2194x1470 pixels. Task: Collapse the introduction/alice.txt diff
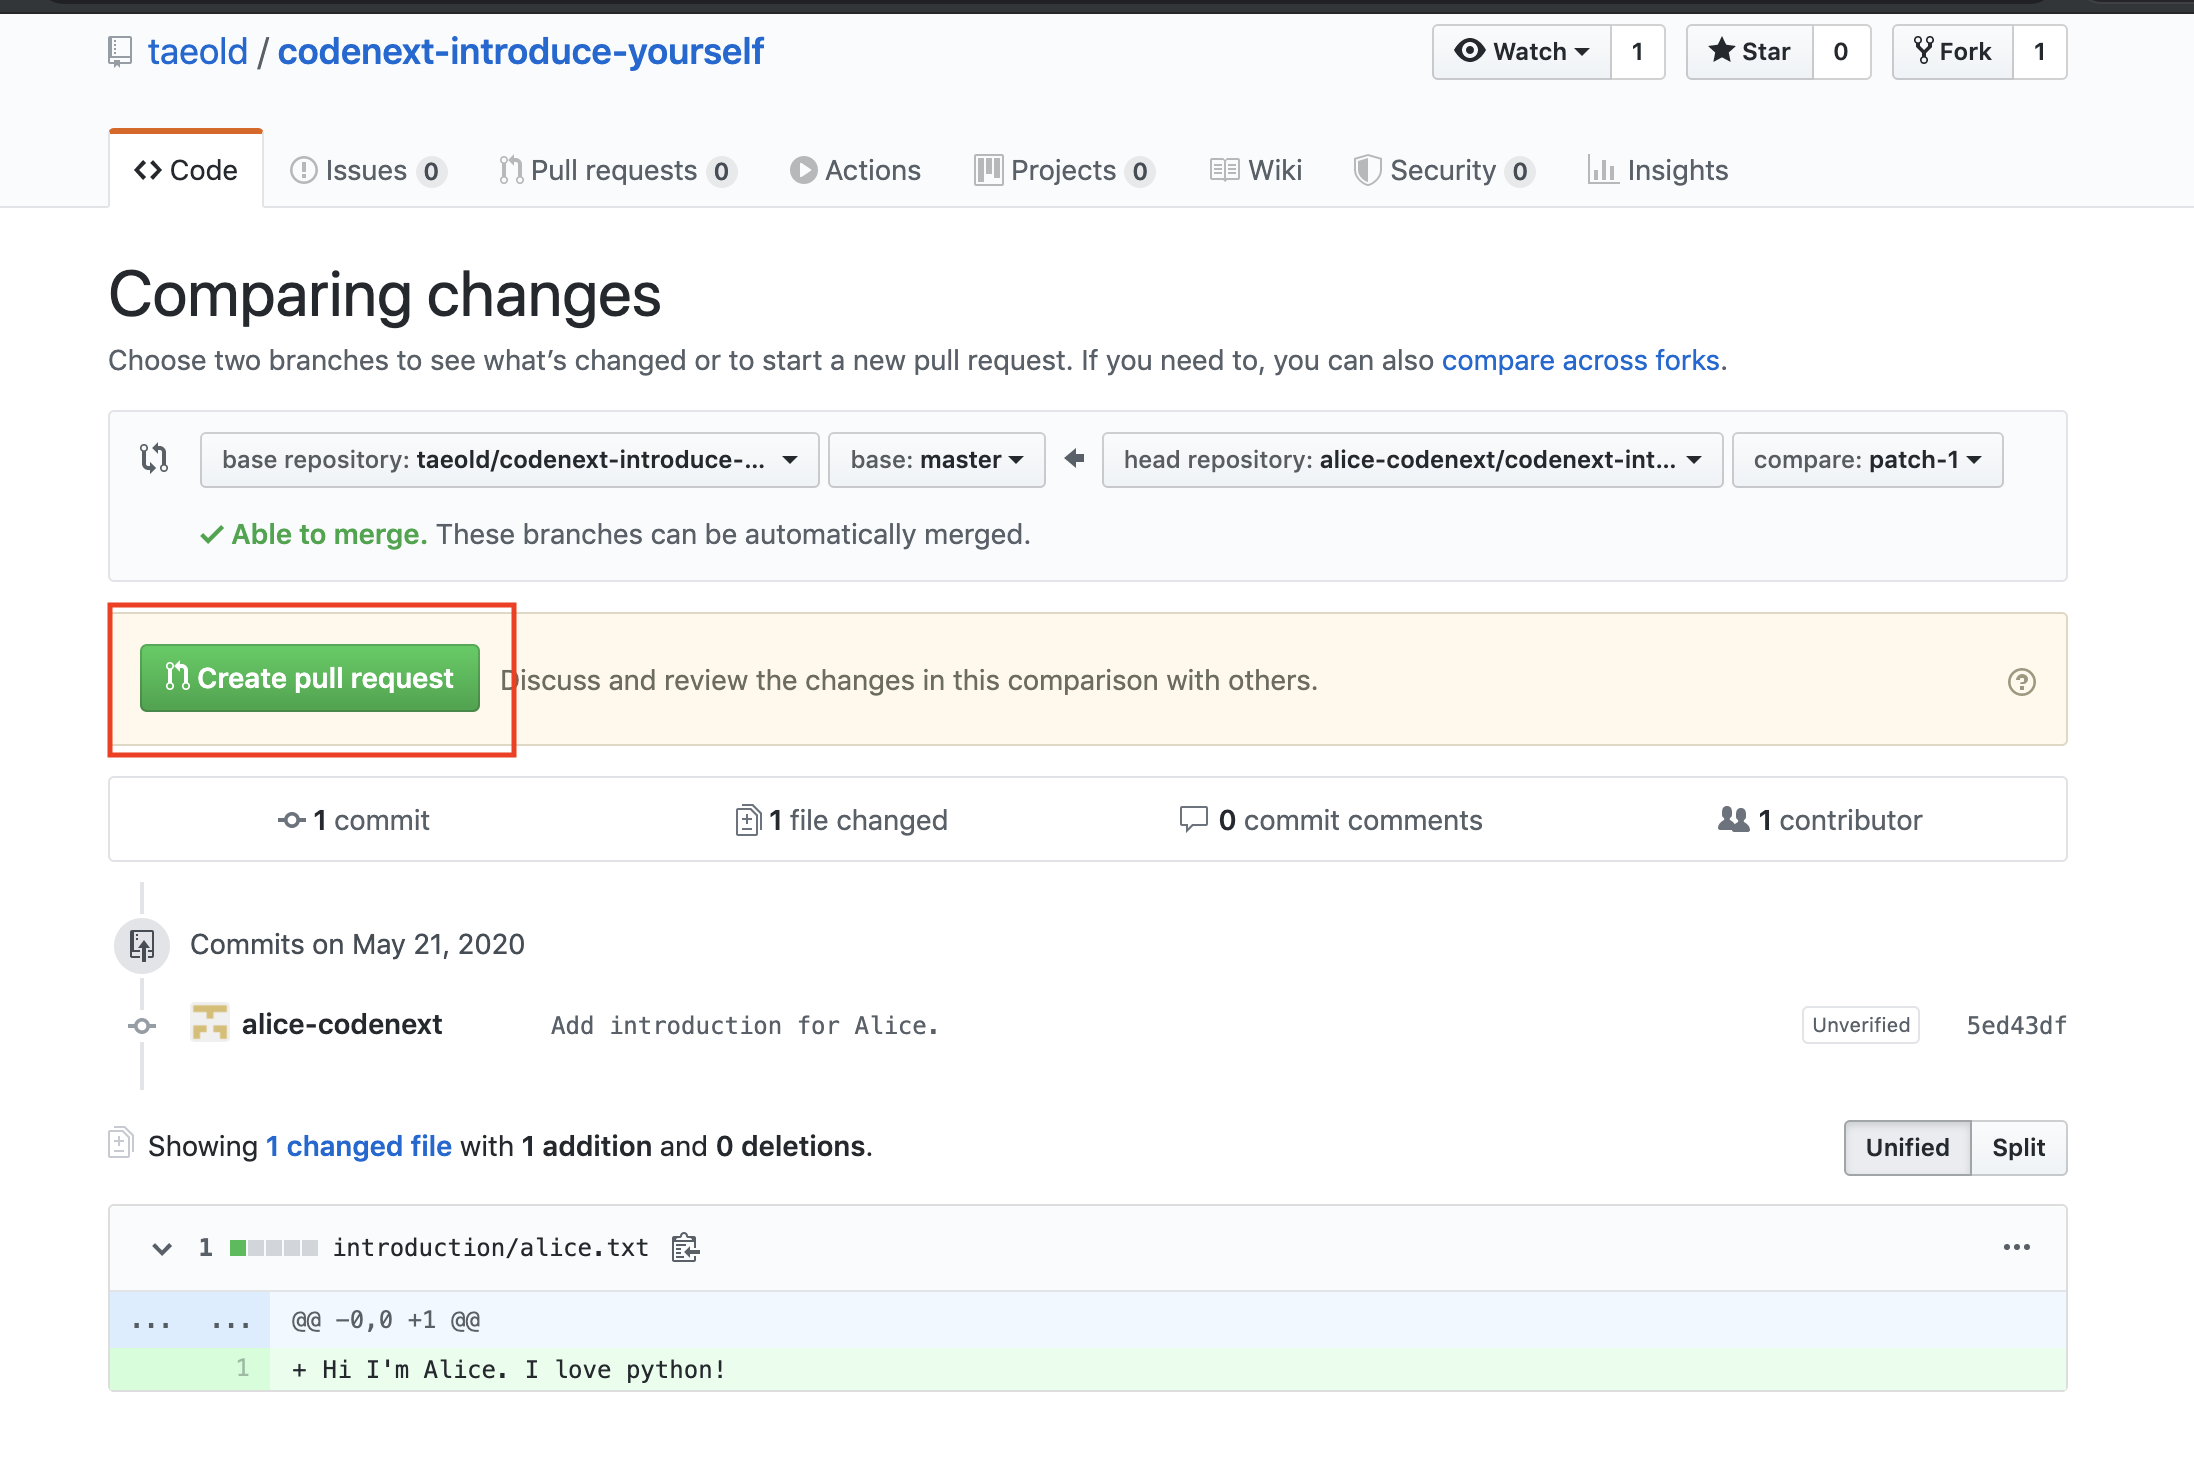point(161,1247)
